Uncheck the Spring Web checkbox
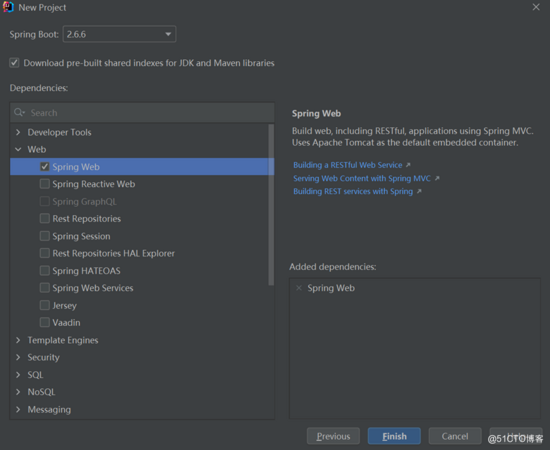 (x=45, y=167)
